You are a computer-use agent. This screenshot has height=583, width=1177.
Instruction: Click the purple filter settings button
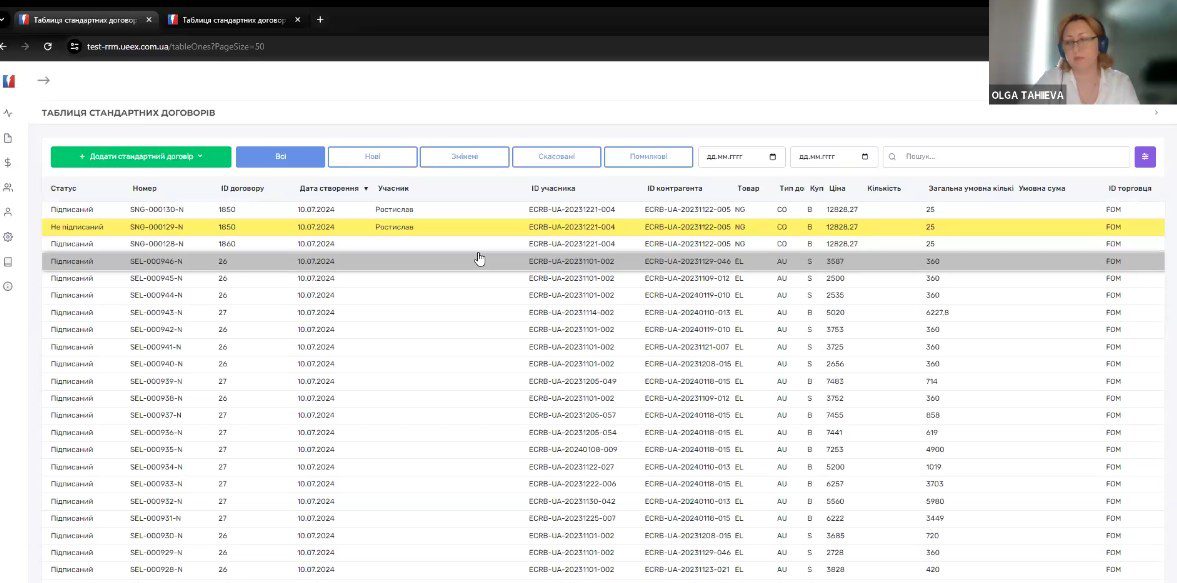click(x=1144, y=157)
